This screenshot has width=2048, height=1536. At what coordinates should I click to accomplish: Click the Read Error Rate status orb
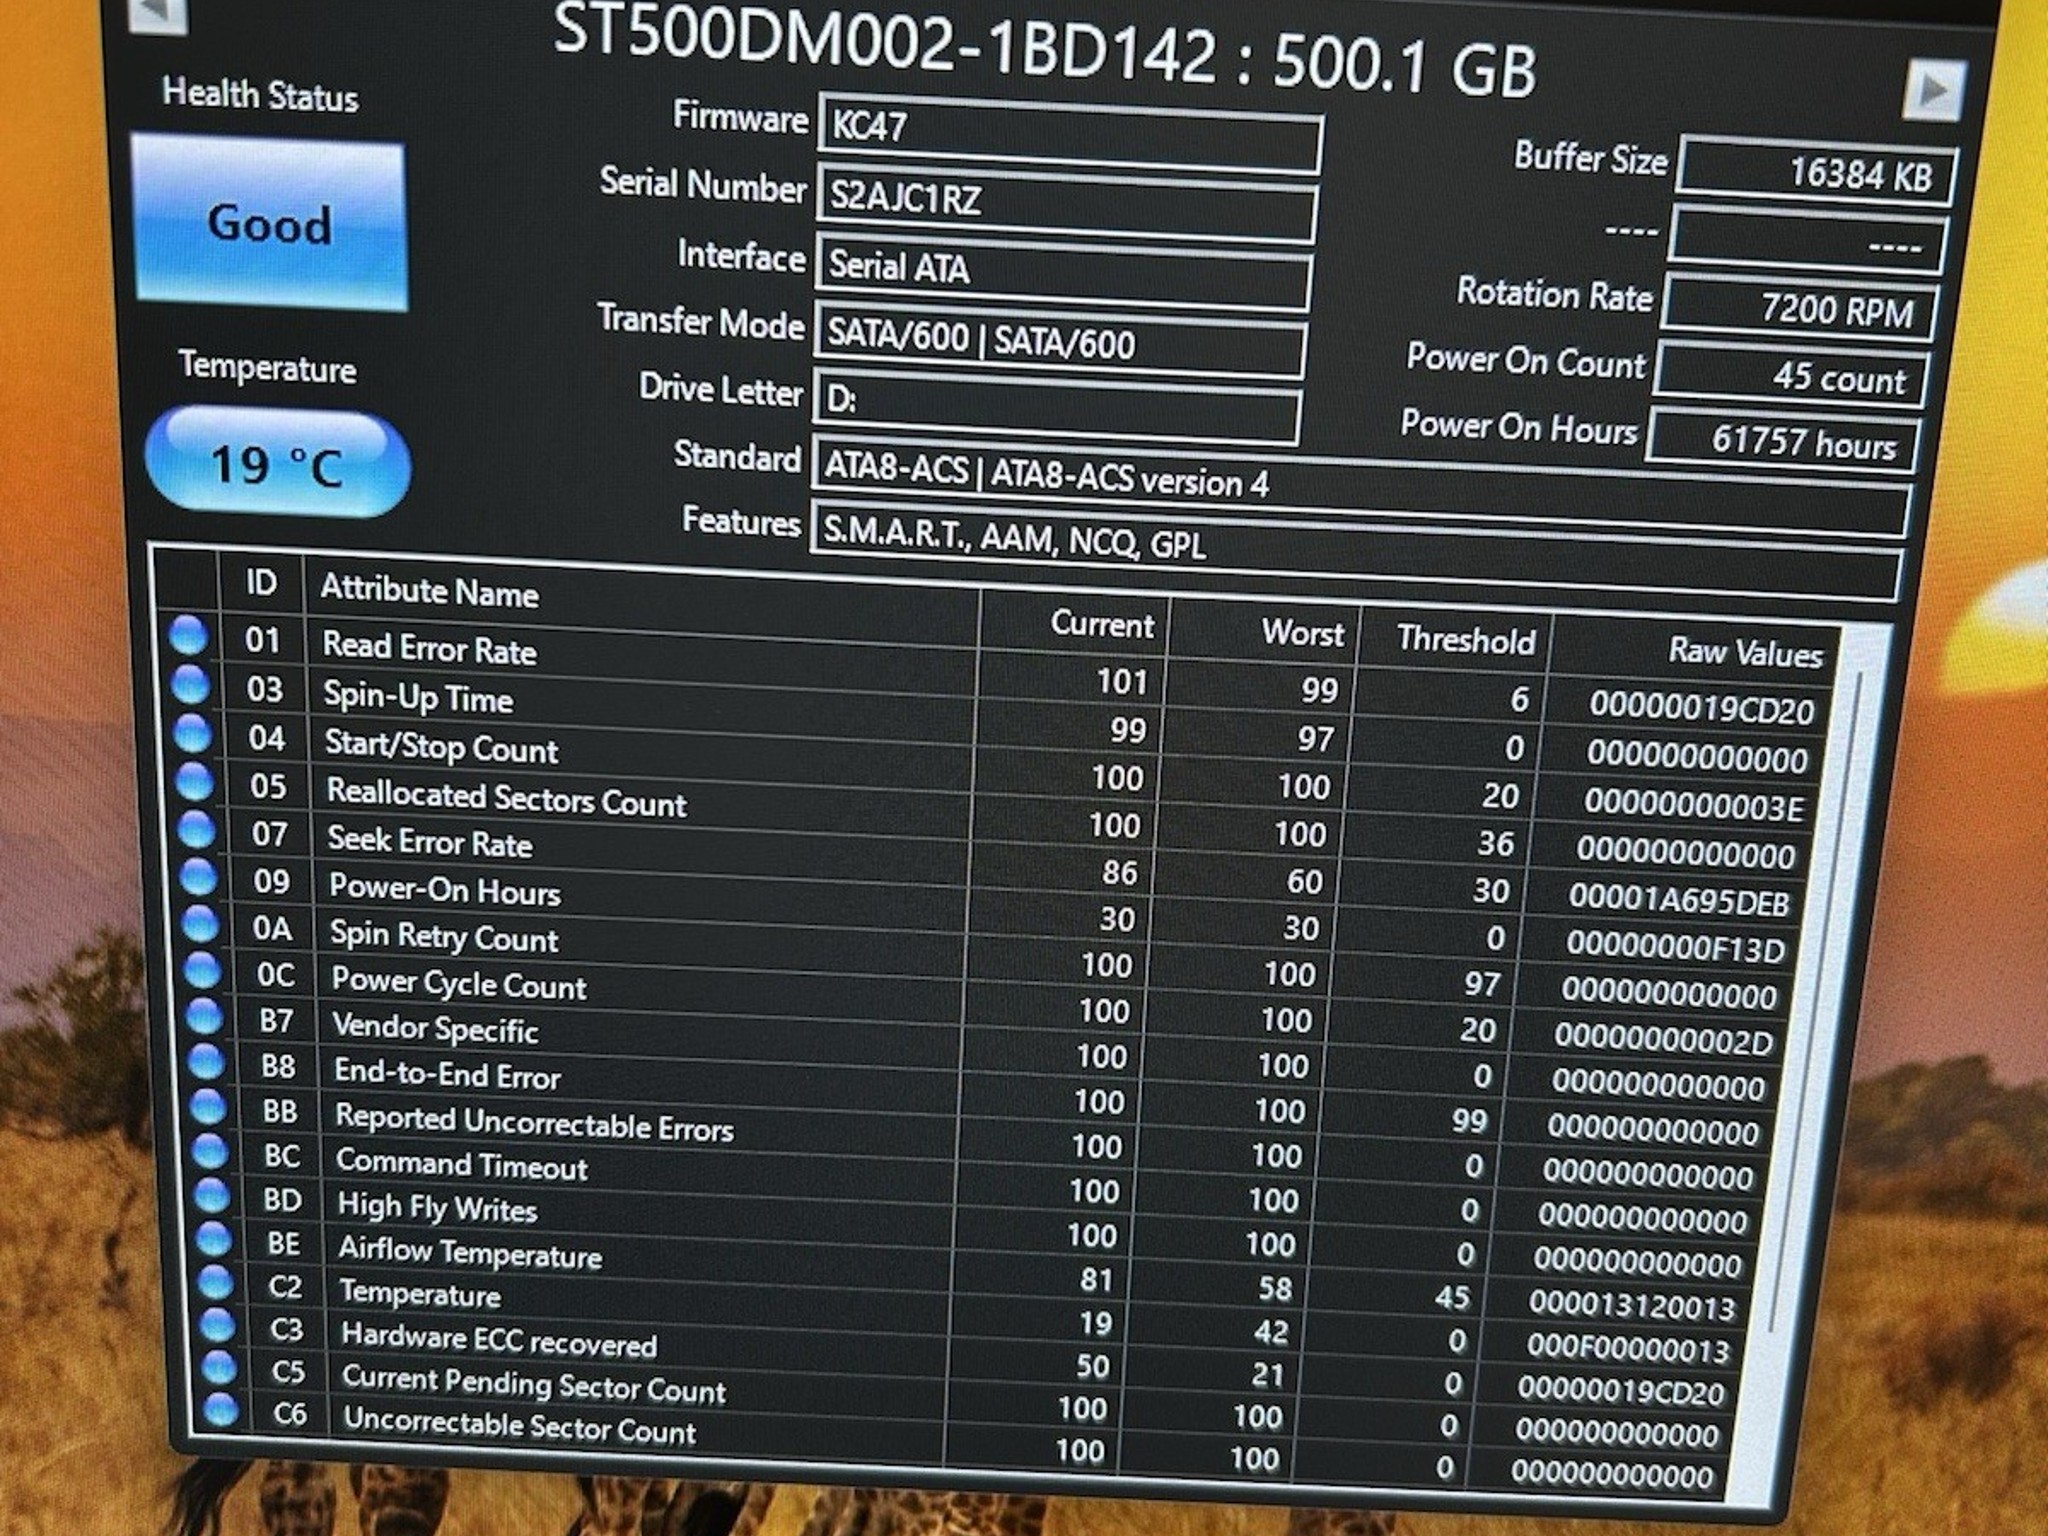188,636
